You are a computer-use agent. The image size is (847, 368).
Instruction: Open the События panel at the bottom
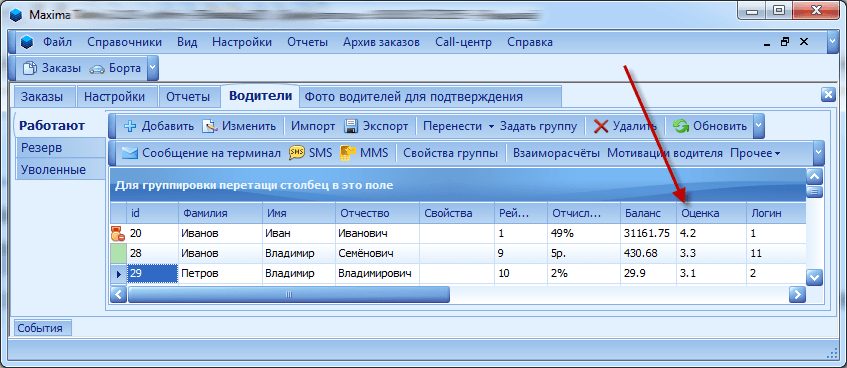[43, 328]
